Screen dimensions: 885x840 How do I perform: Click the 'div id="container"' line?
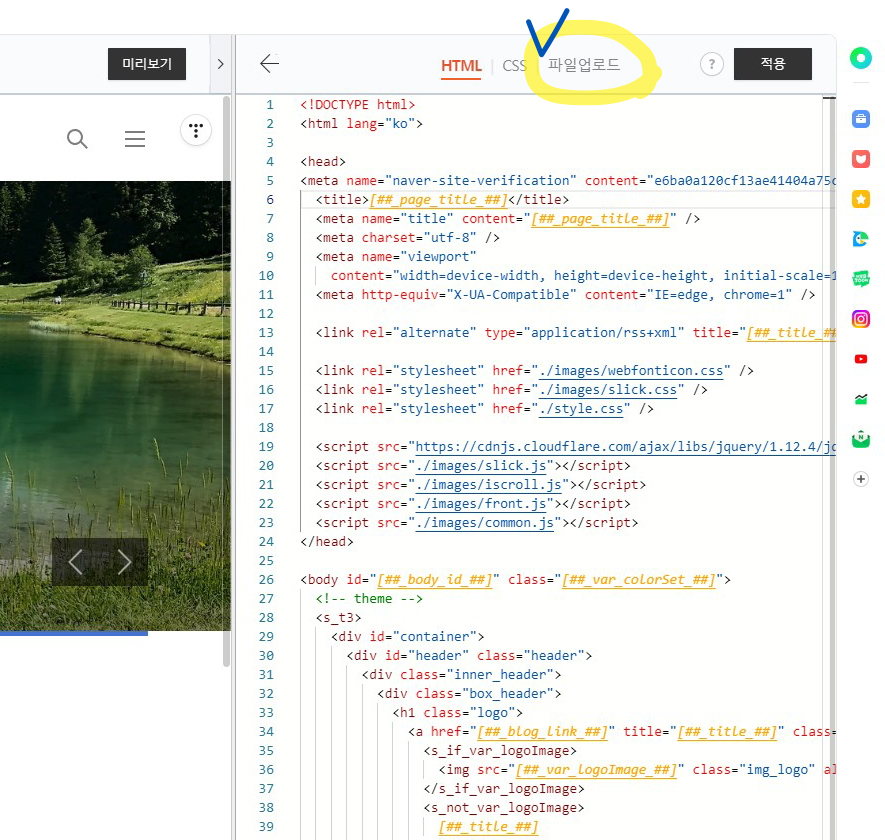point(408,637)
